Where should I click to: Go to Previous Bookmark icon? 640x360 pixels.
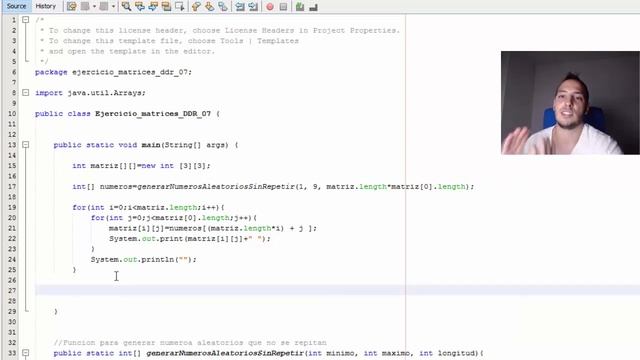pyautogui.click(x=196, y=7)
